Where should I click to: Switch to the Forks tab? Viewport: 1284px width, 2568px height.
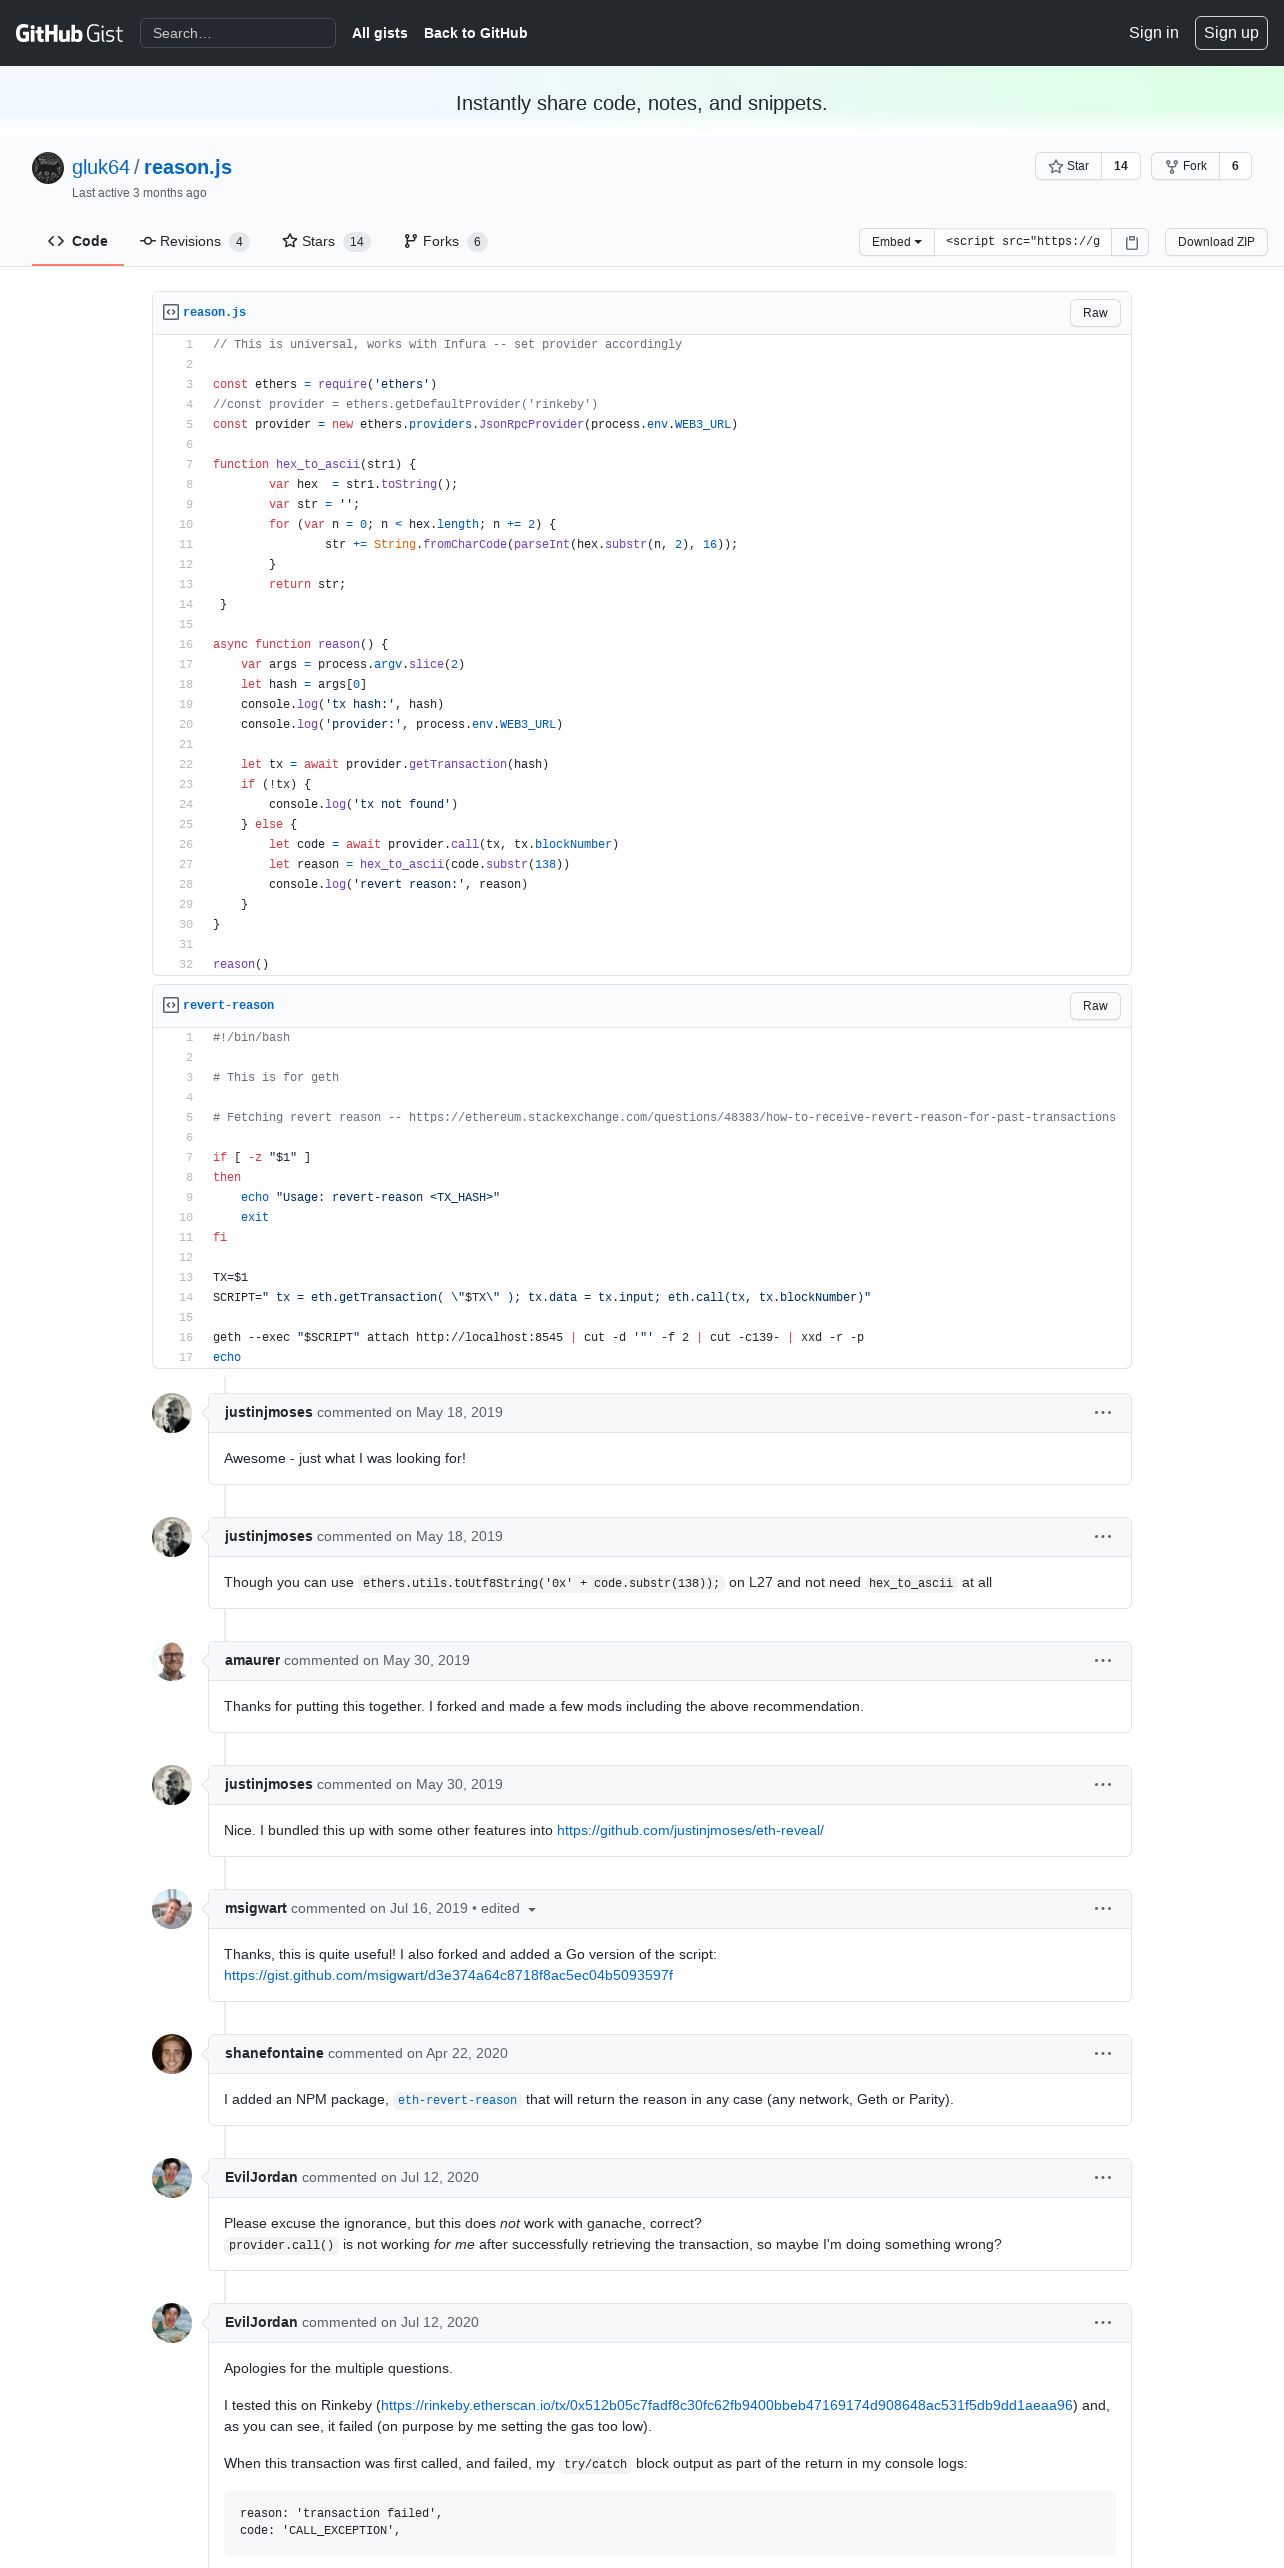445,241
